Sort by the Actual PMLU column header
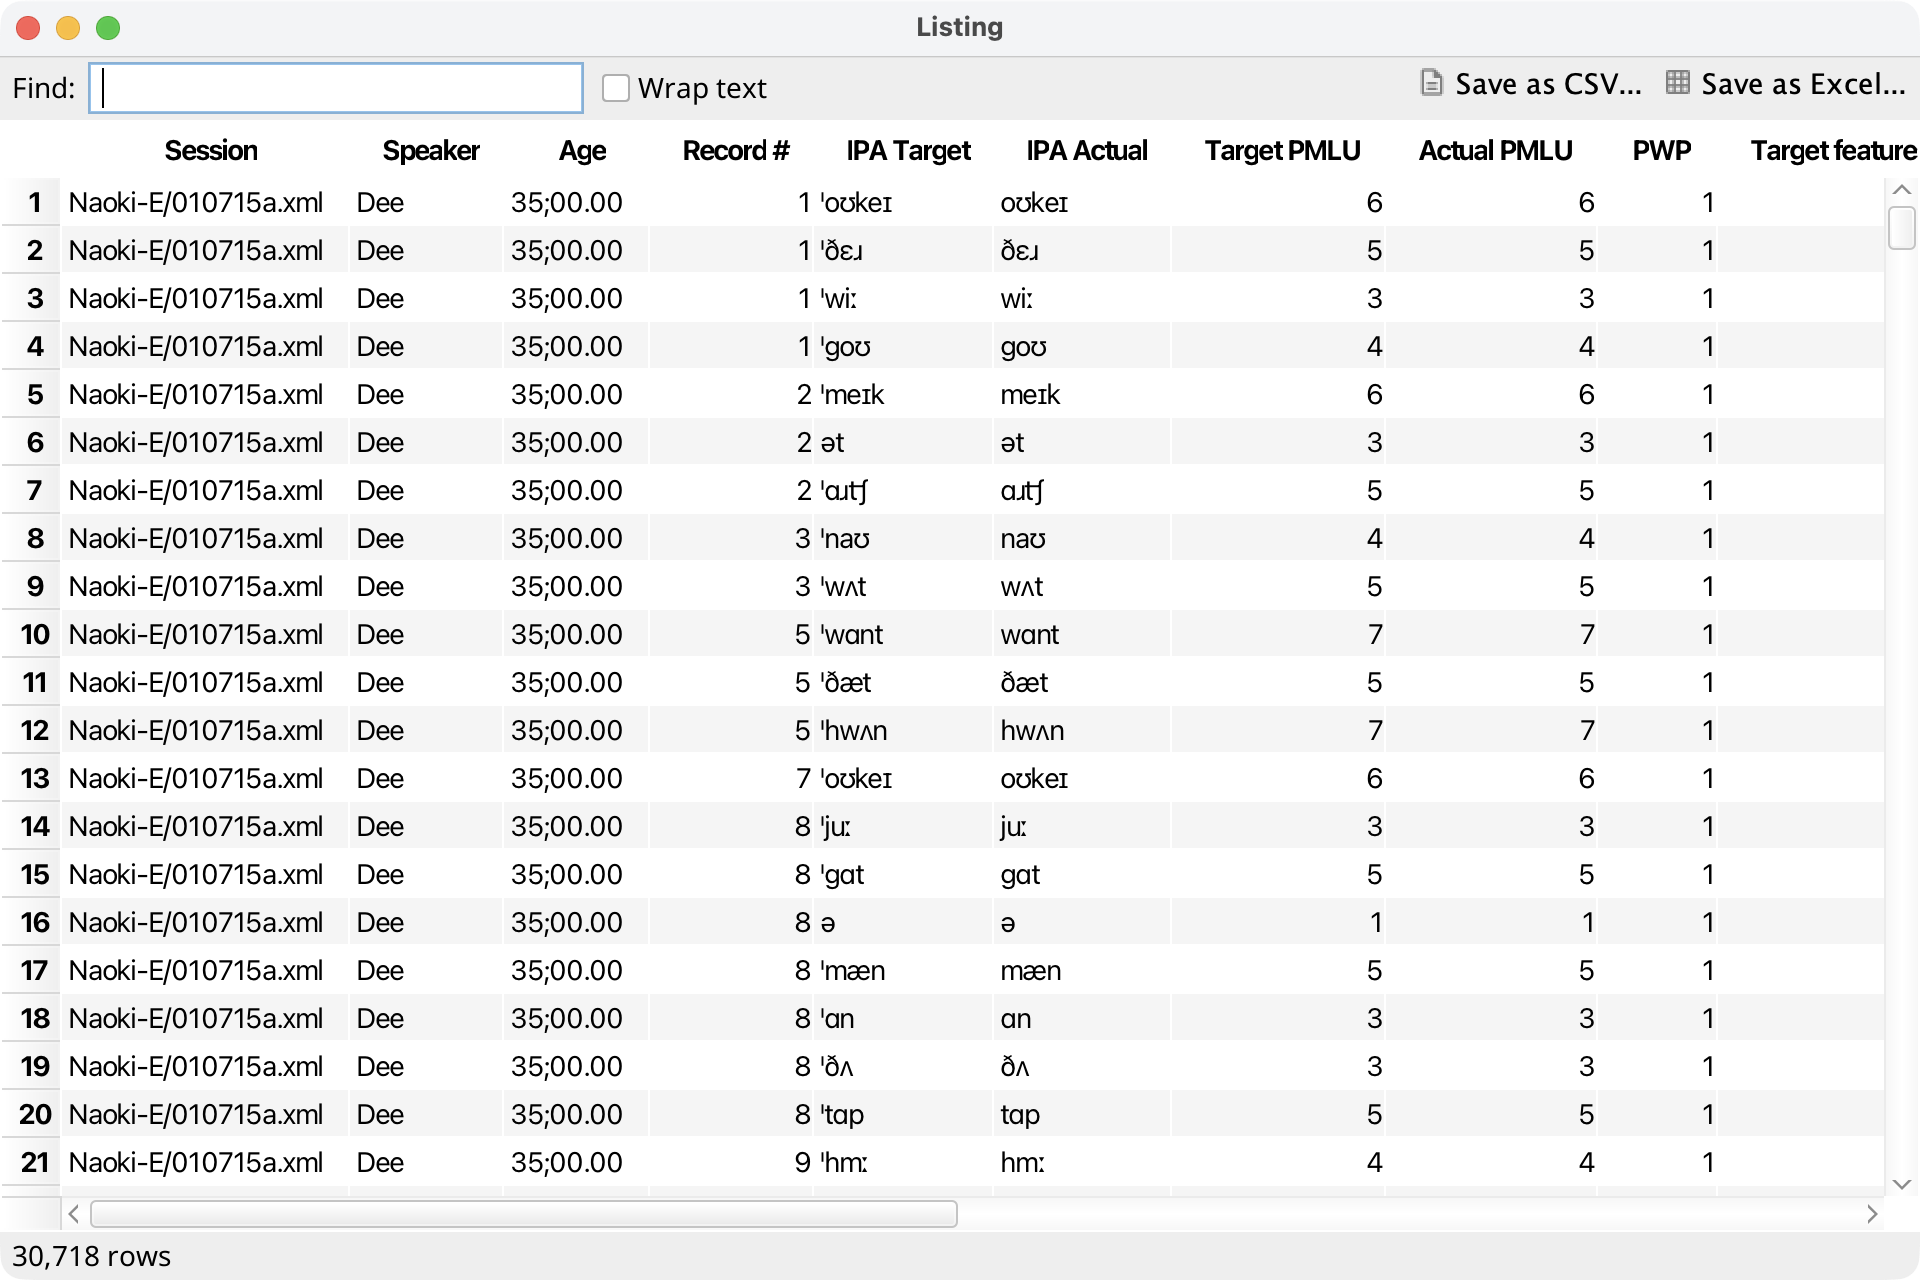Screen dimensions: 1920x1280 point(1495,151)
